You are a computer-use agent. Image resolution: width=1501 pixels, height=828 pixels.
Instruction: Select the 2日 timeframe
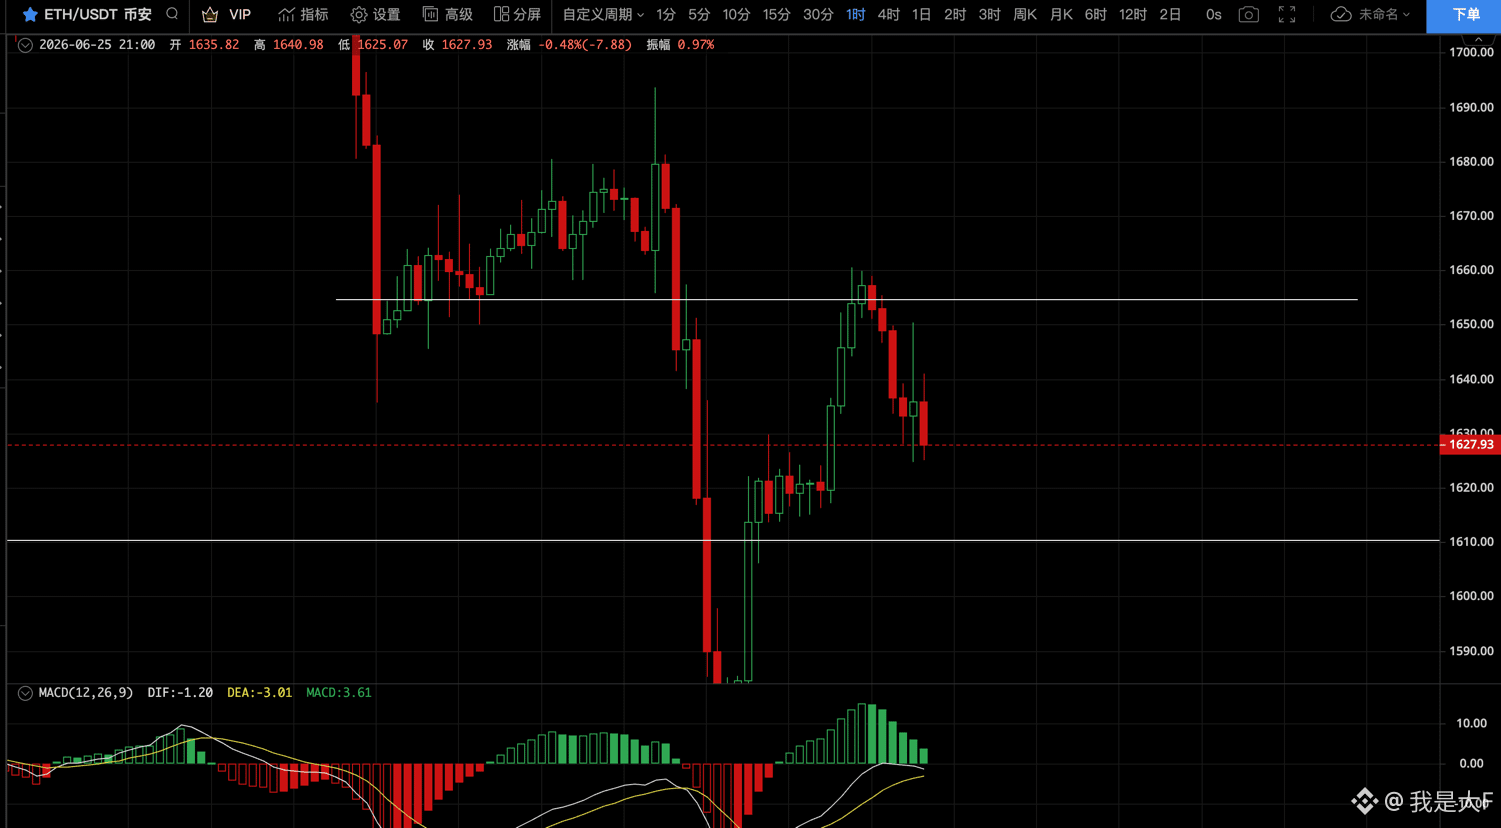[x=1170, y=15]
